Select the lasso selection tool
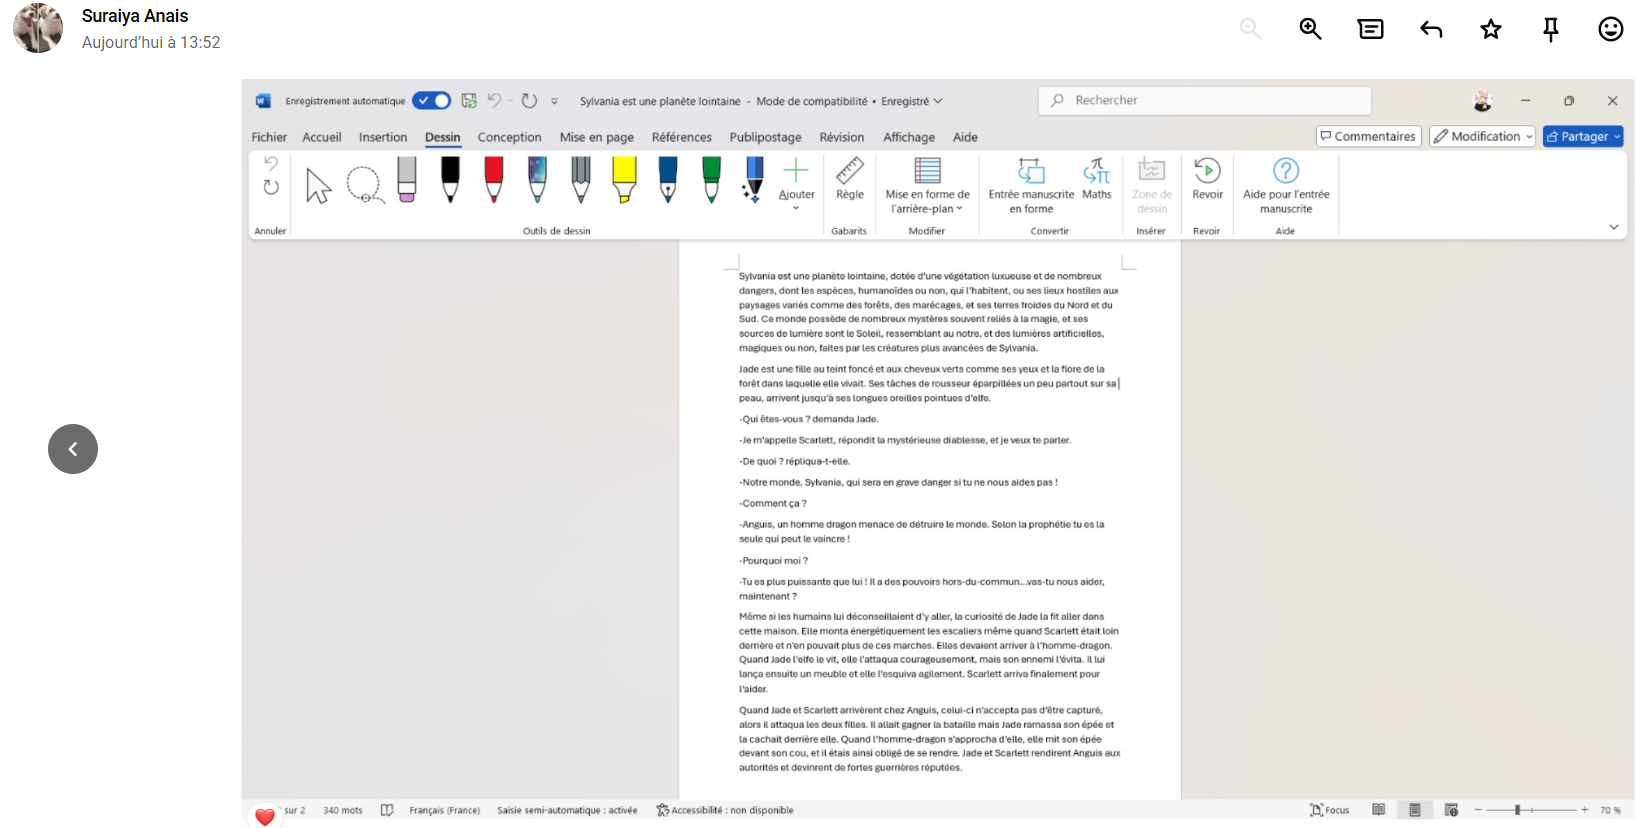This screenshot has width=1635, height=828. click(364, 185)
